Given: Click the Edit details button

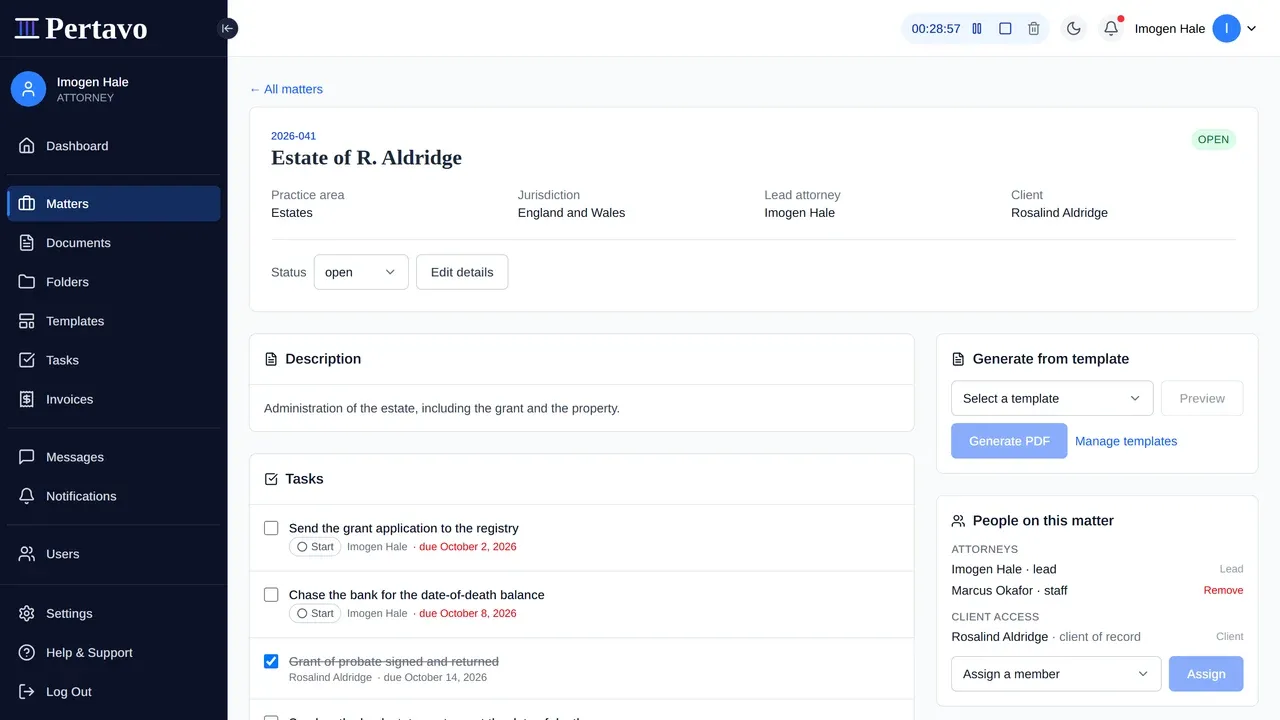Looking at the screenshot, I should click(462, 272).
